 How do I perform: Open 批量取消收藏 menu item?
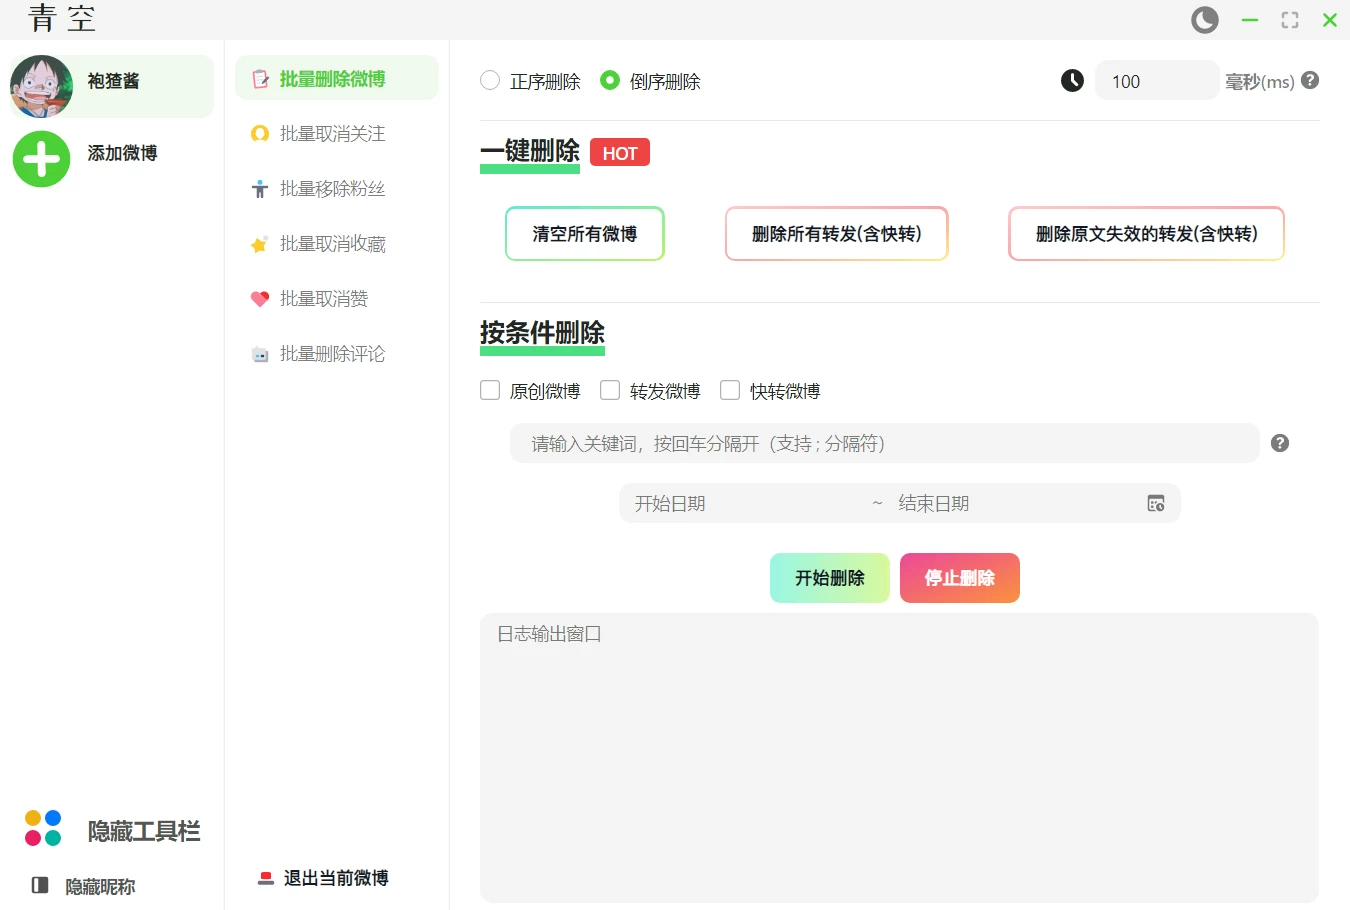337,243
